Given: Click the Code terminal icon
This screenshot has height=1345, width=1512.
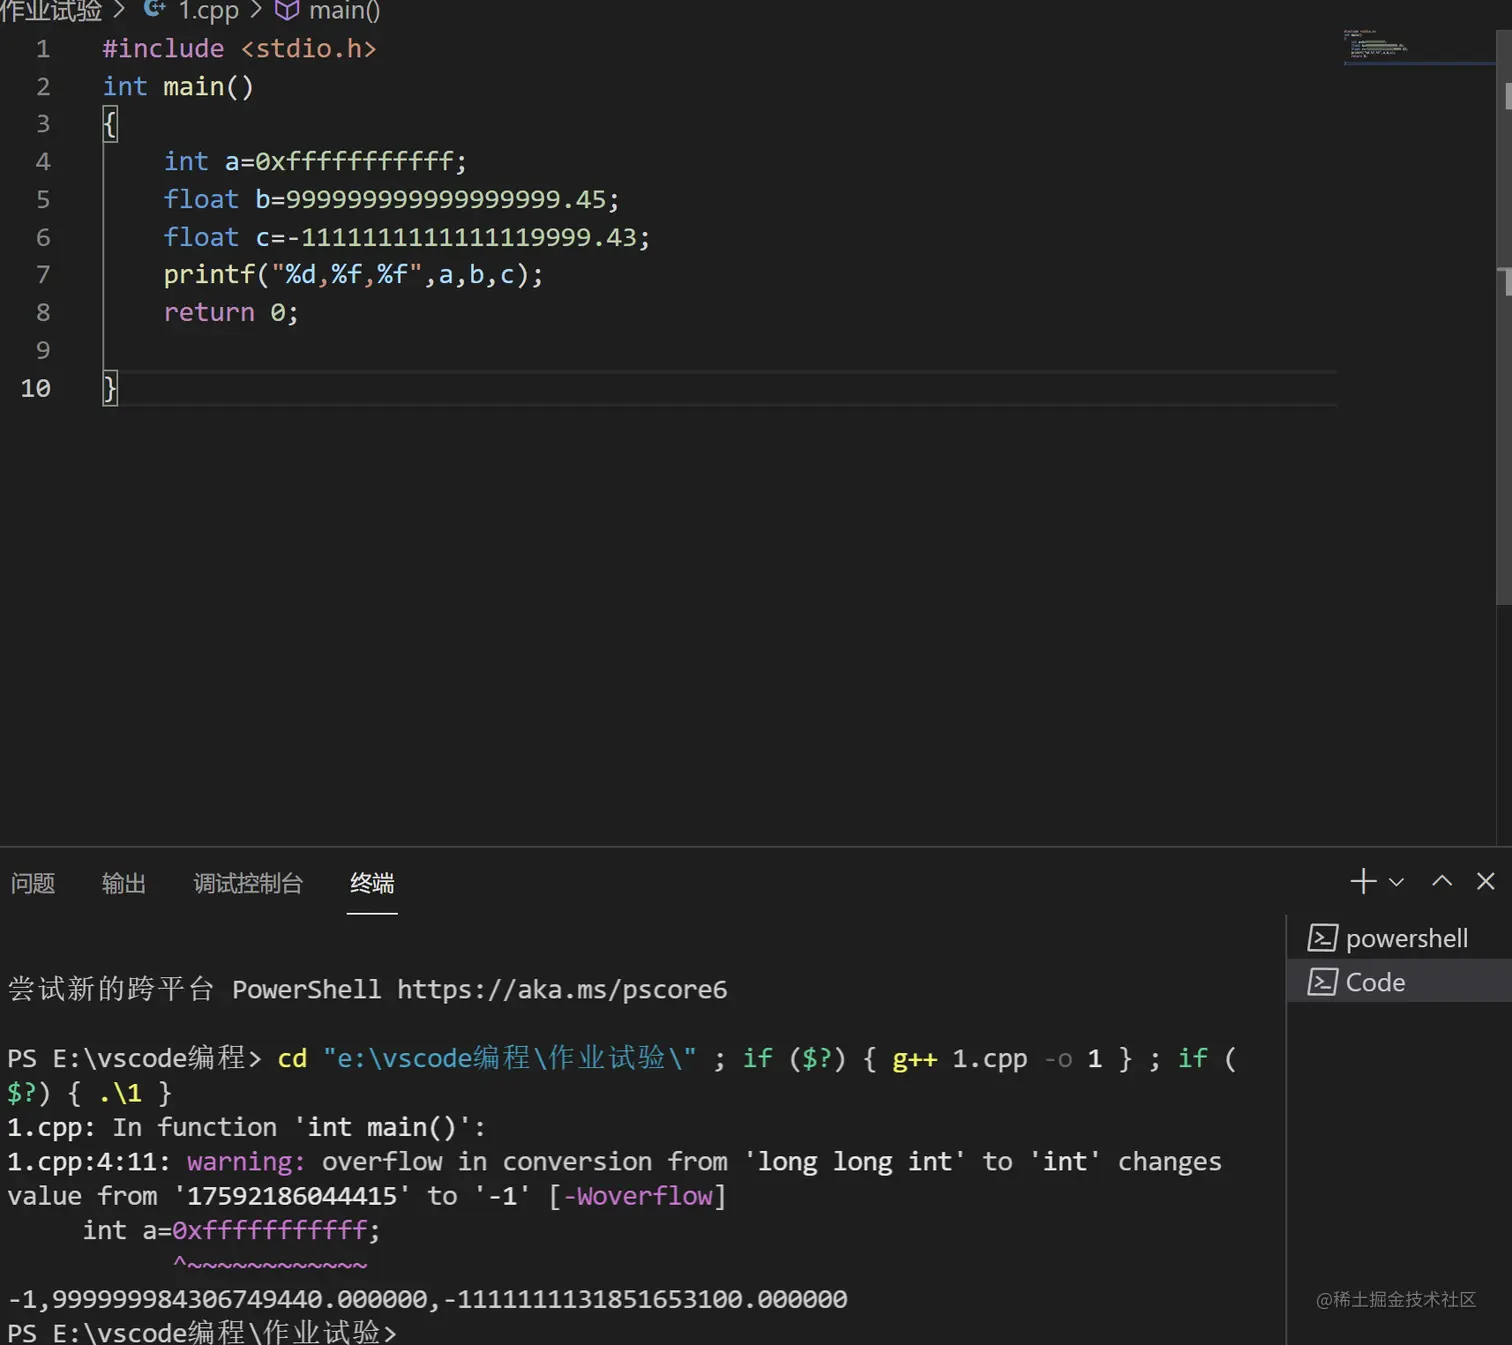Looking at the screenshot, I should coord(1323,982).
